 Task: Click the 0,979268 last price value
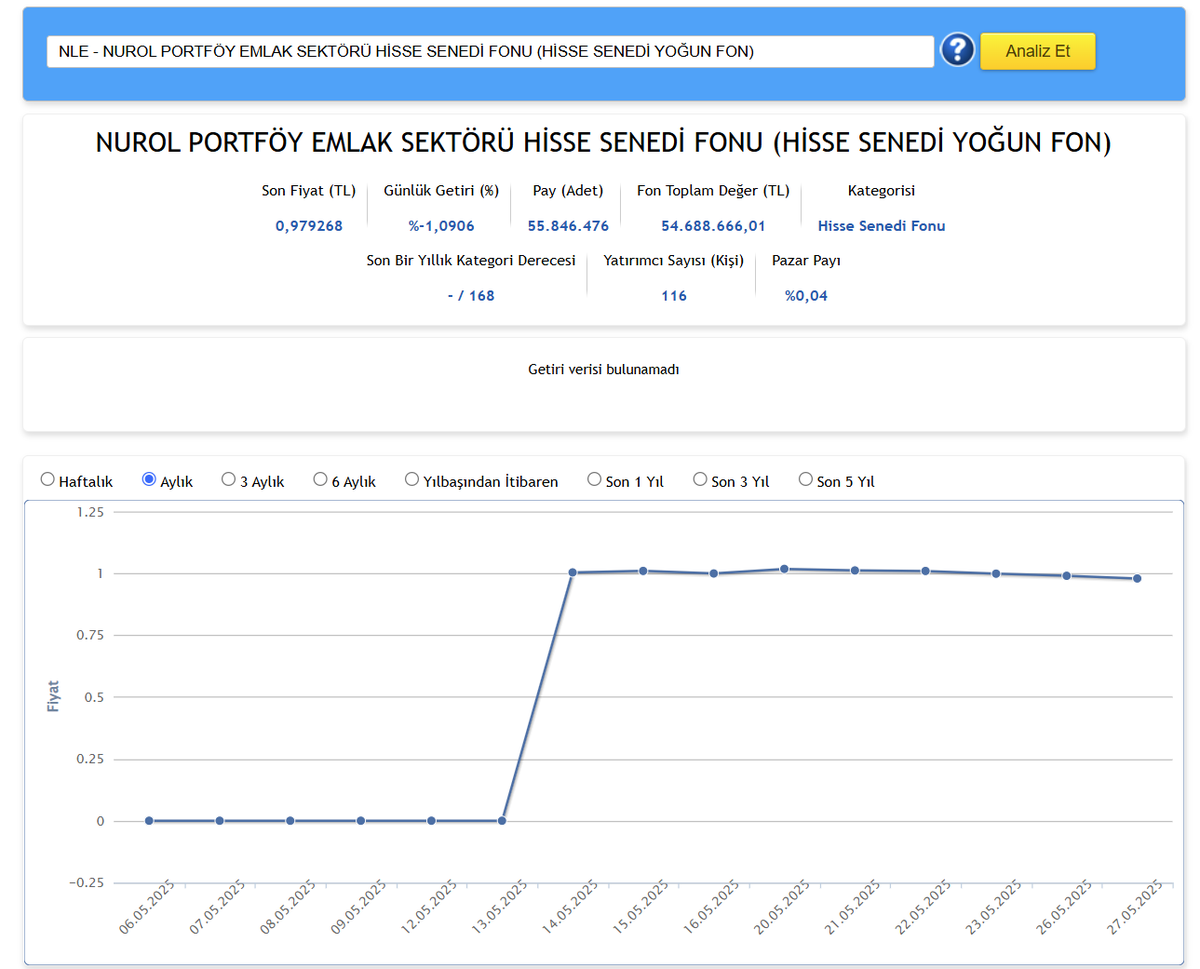(309, 226)
